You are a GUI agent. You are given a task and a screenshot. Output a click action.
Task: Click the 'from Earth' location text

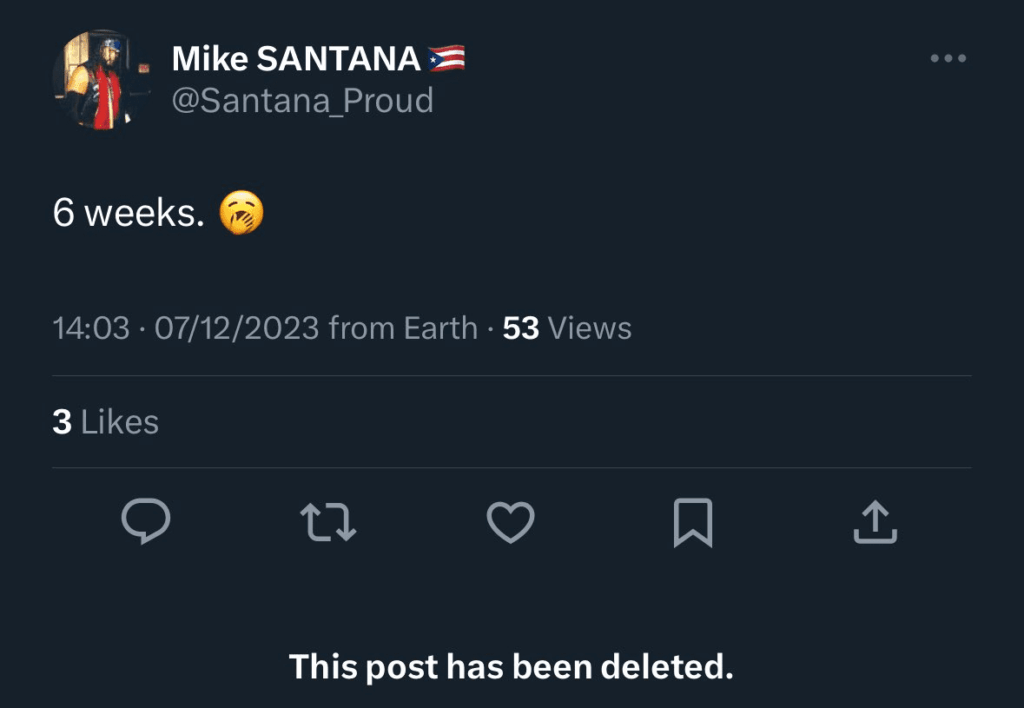403,328
